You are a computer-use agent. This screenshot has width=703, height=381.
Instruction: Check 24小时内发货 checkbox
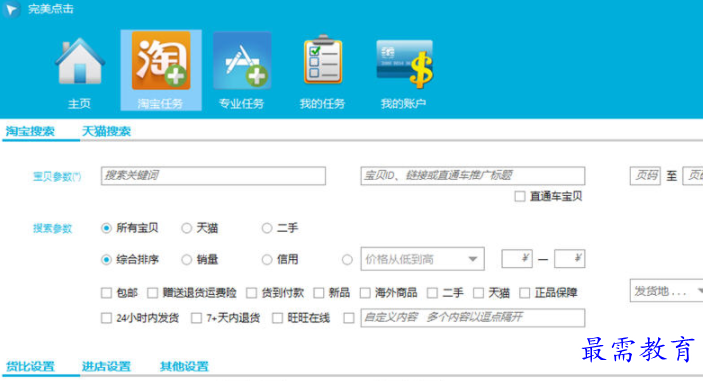click(106, 318)
